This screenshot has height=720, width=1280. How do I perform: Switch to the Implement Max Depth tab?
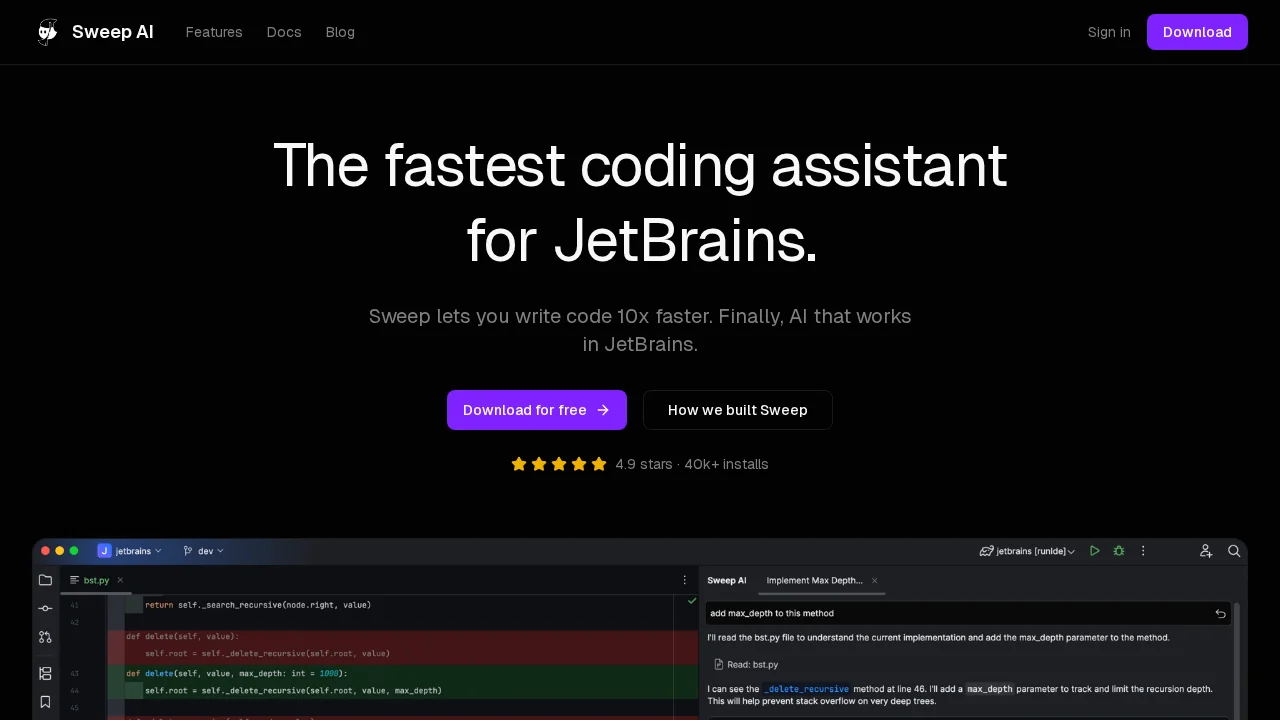click(814, 580)
